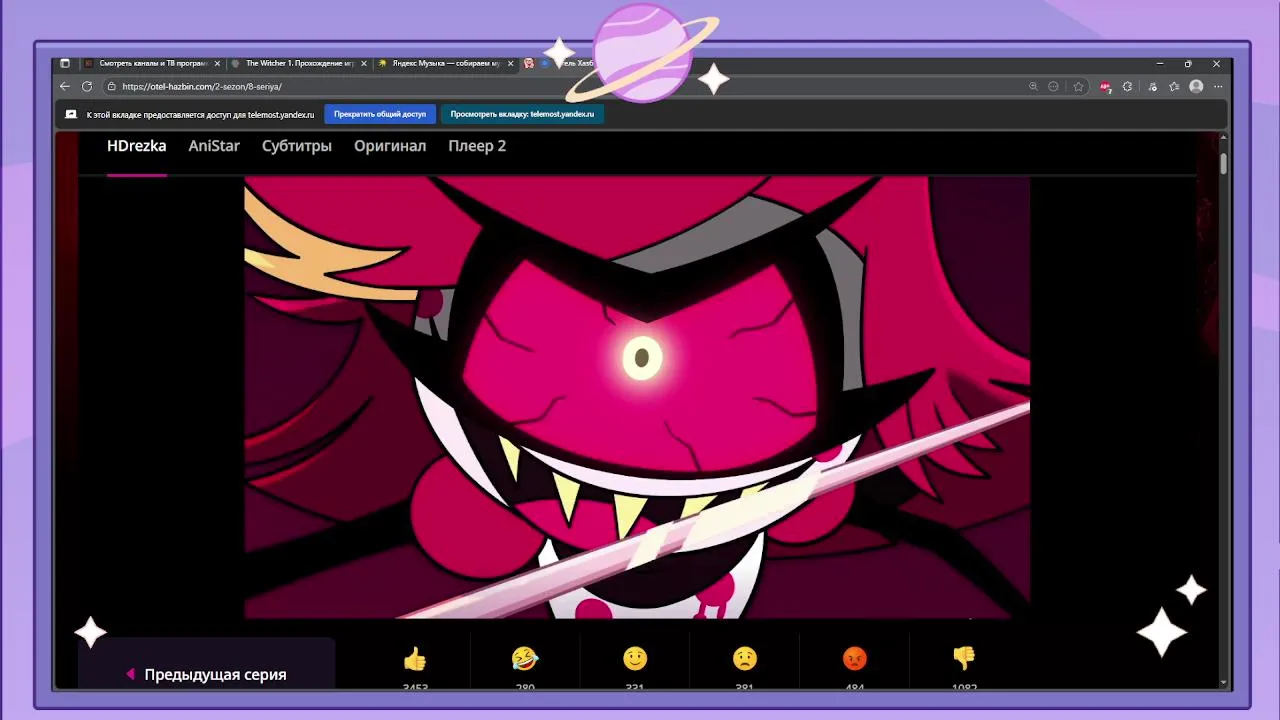1280x720 pixels.
Task: Select the Субтитры player tab
Action: [x=297, y=146]
